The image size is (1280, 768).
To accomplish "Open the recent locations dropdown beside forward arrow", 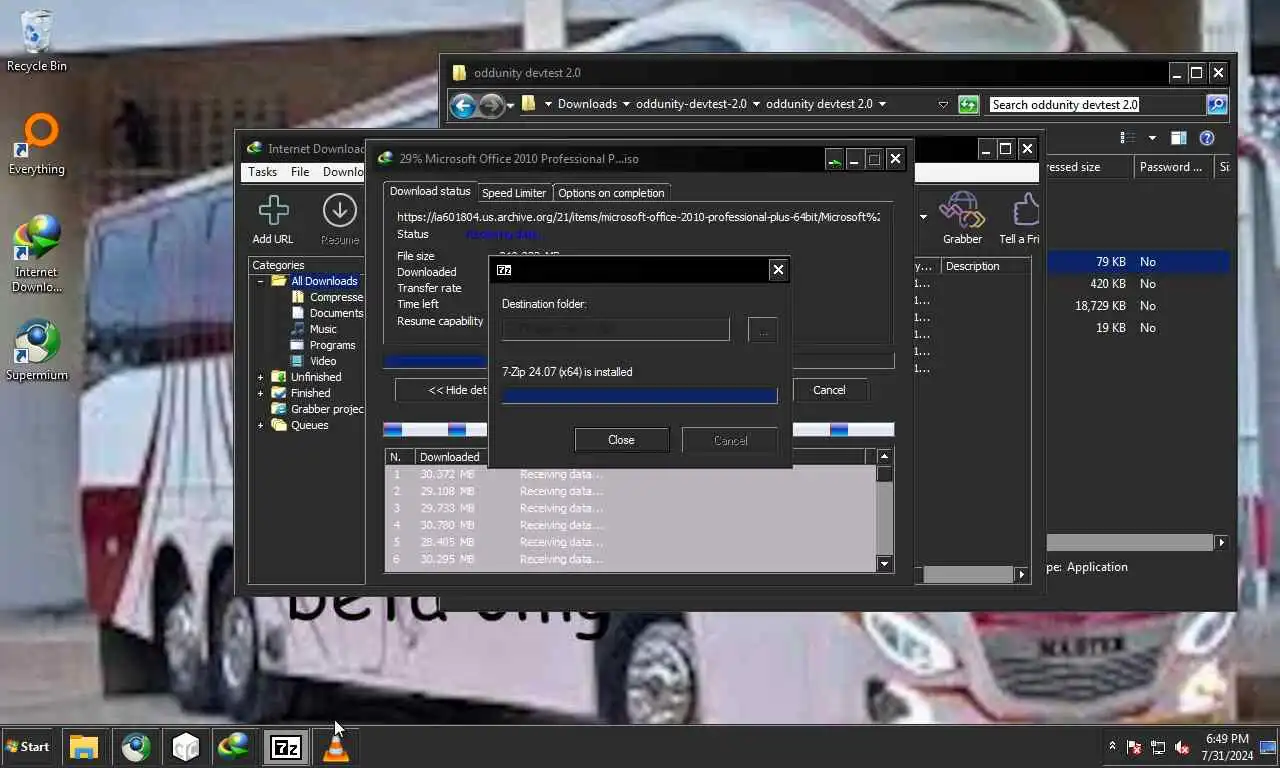I will pos(510,104).
